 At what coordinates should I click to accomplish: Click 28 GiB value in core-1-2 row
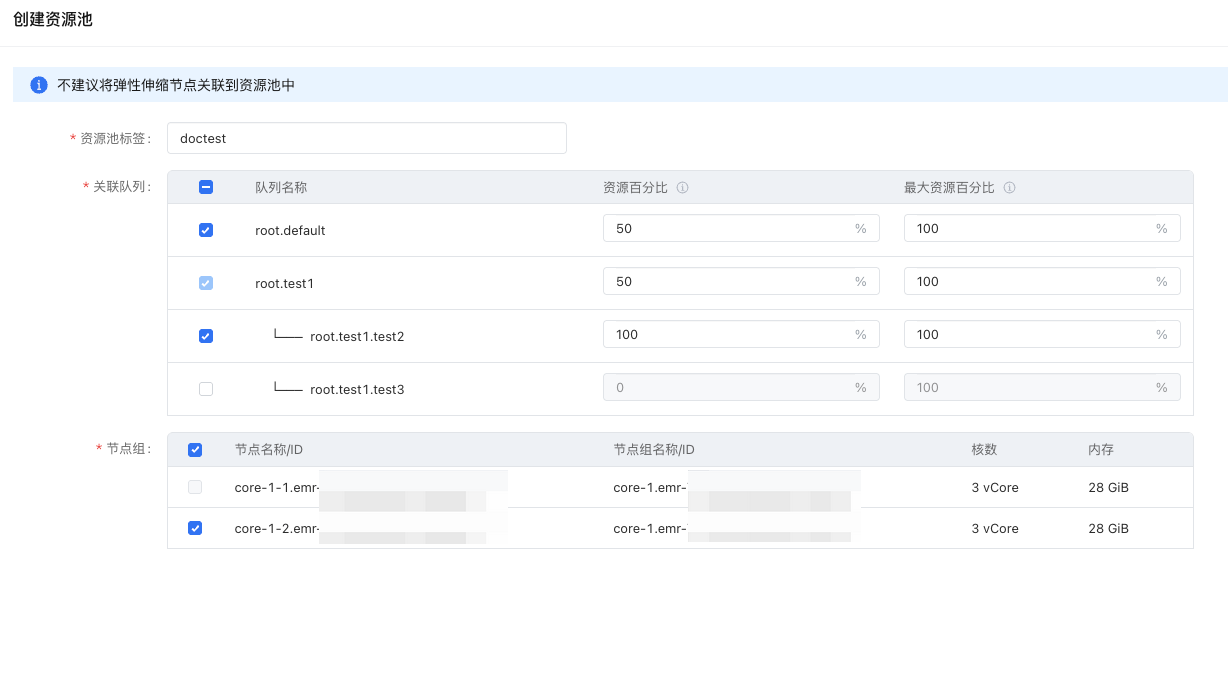pos(1108,528)
